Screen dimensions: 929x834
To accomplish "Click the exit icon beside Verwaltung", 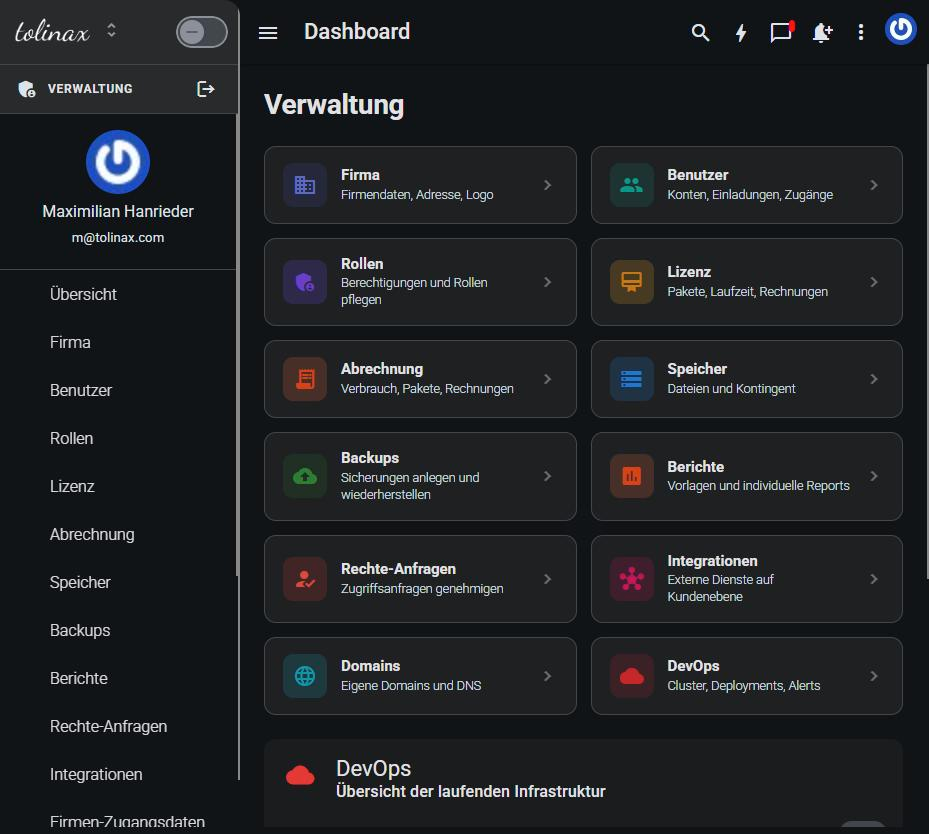I will click(205, 89).
